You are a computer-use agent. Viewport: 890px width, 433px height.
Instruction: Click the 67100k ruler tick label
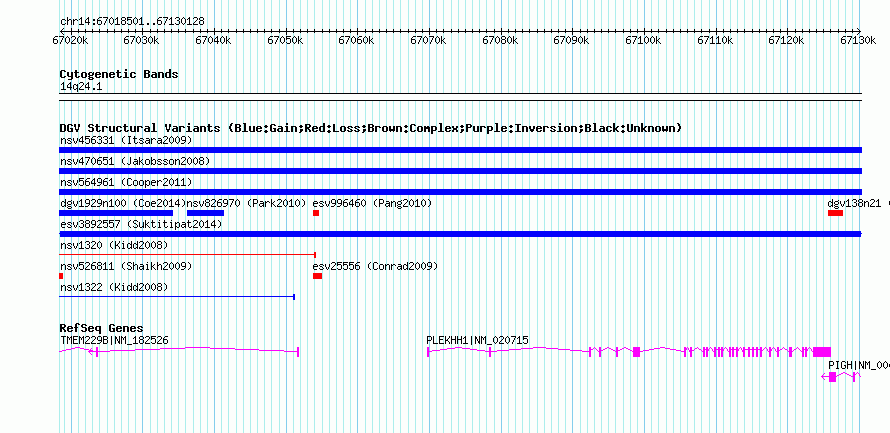pyautogui.click(x=643, y=41)
